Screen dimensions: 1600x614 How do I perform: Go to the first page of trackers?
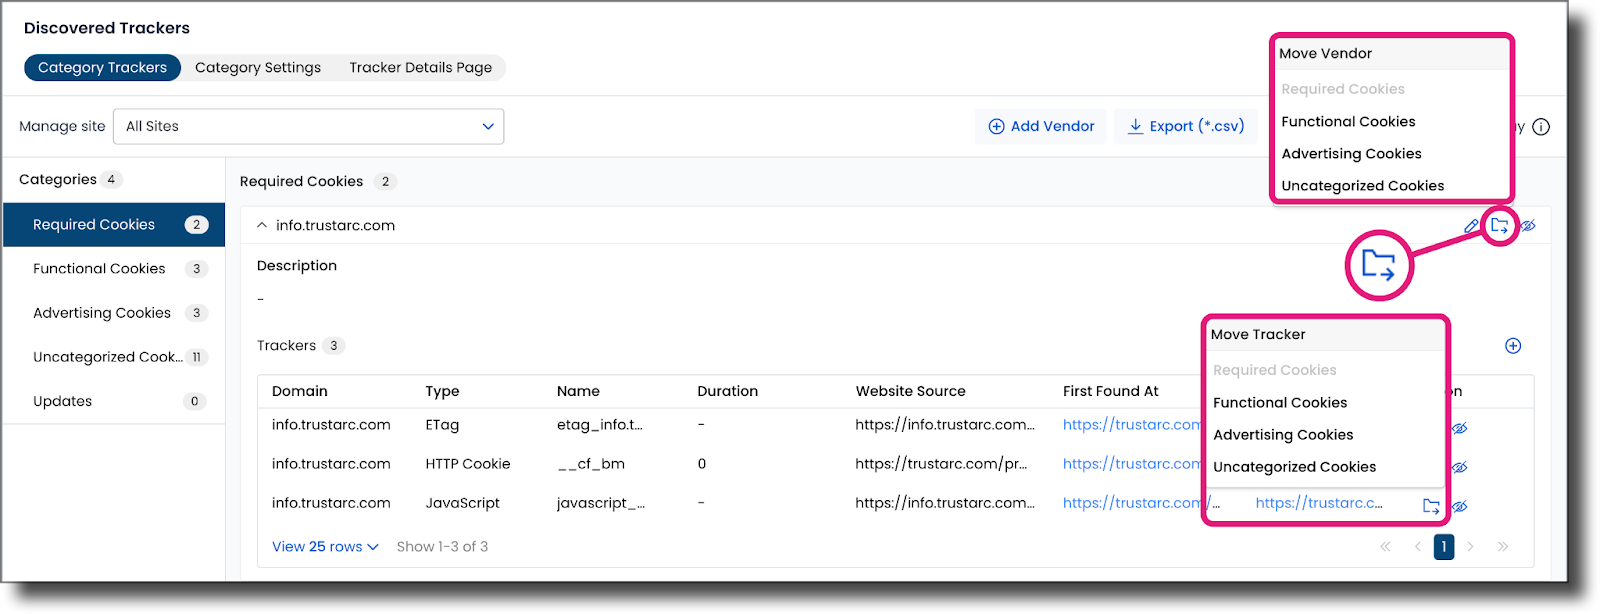point(1385,546)
